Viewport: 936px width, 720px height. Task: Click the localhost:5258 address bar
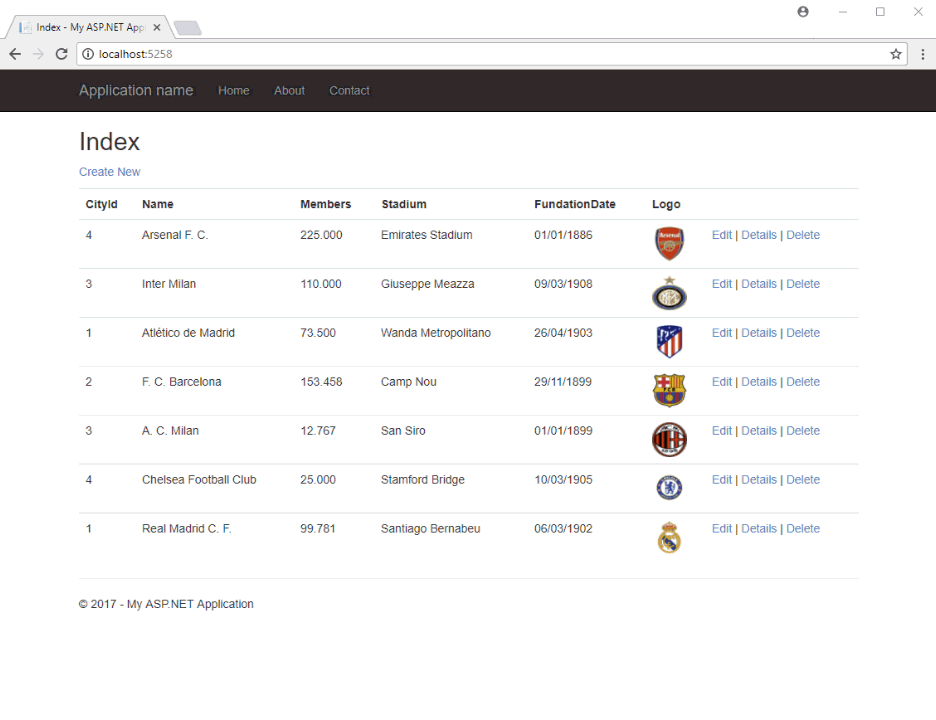click(492, 54)
